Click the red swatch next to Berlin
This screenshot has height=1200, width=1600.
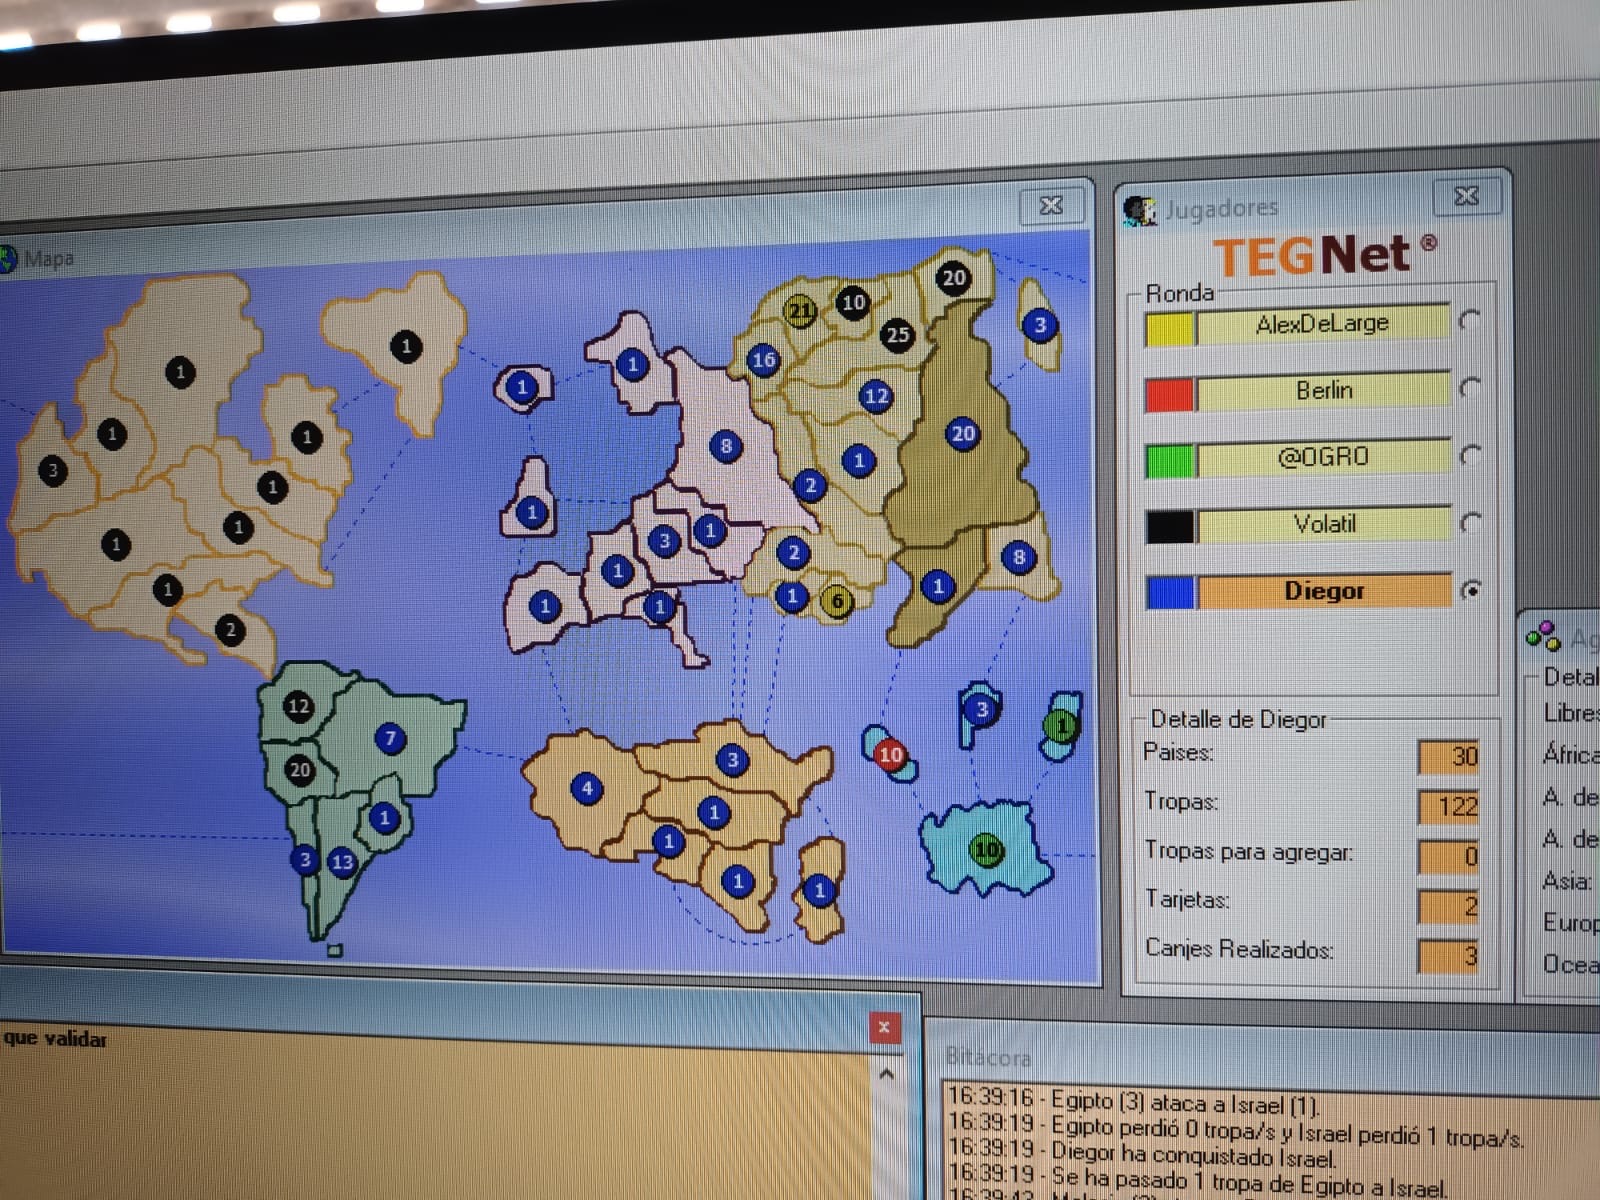(1170, 394)
